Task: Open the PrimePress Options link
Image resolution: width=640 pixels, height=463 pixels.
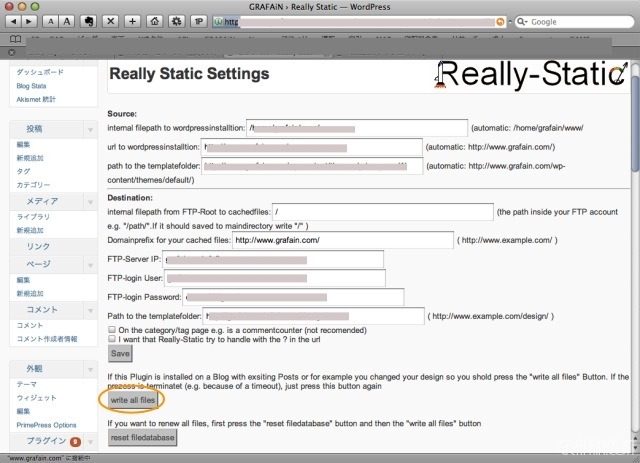Action: pos(47,425)
